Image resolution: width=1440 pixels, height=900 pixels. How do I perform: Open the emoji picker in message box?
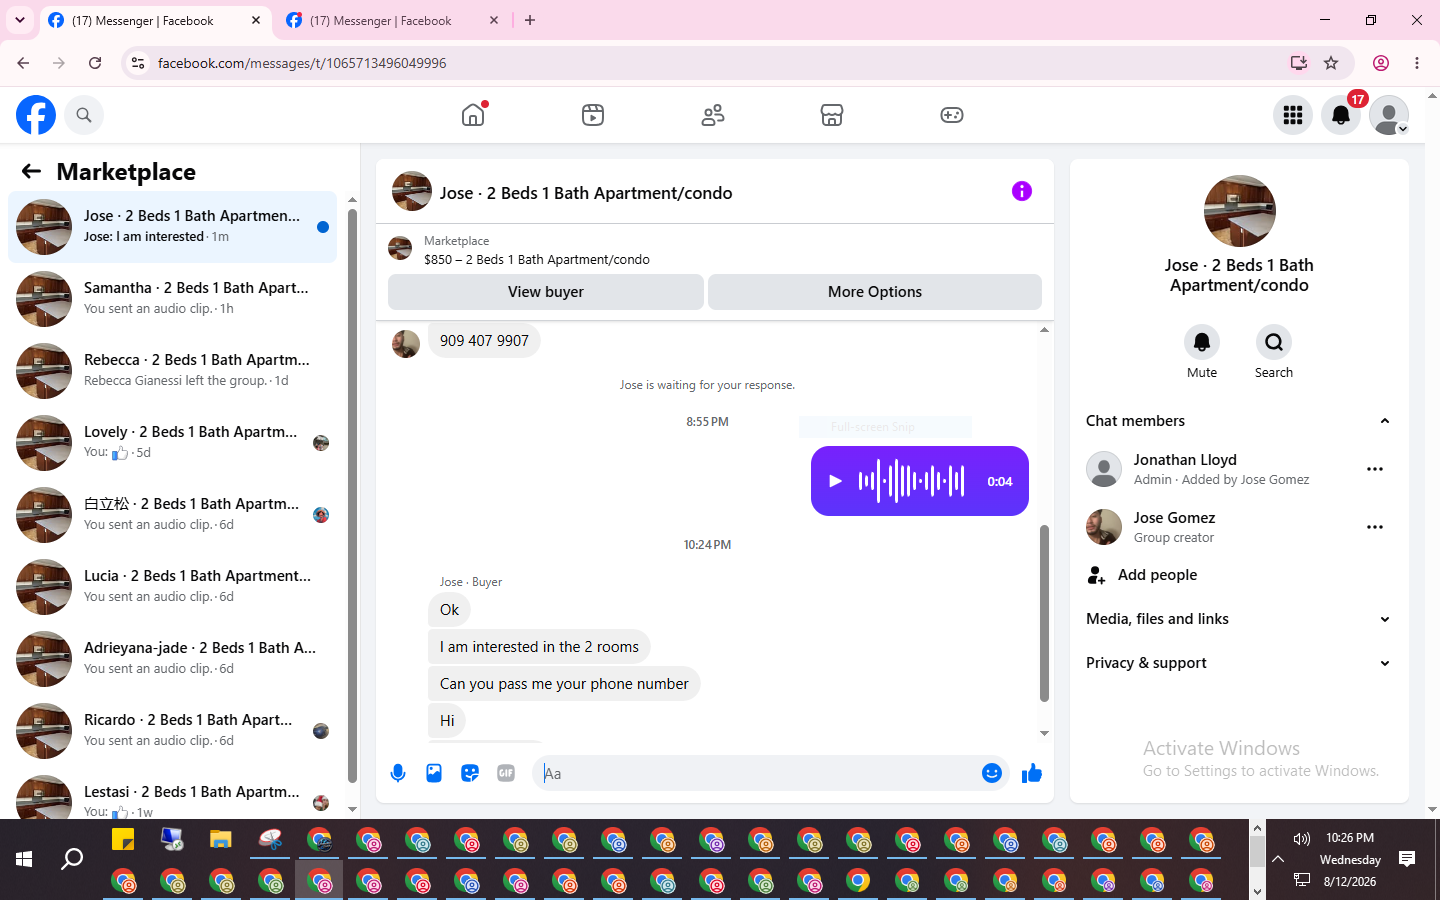(992, 773)
